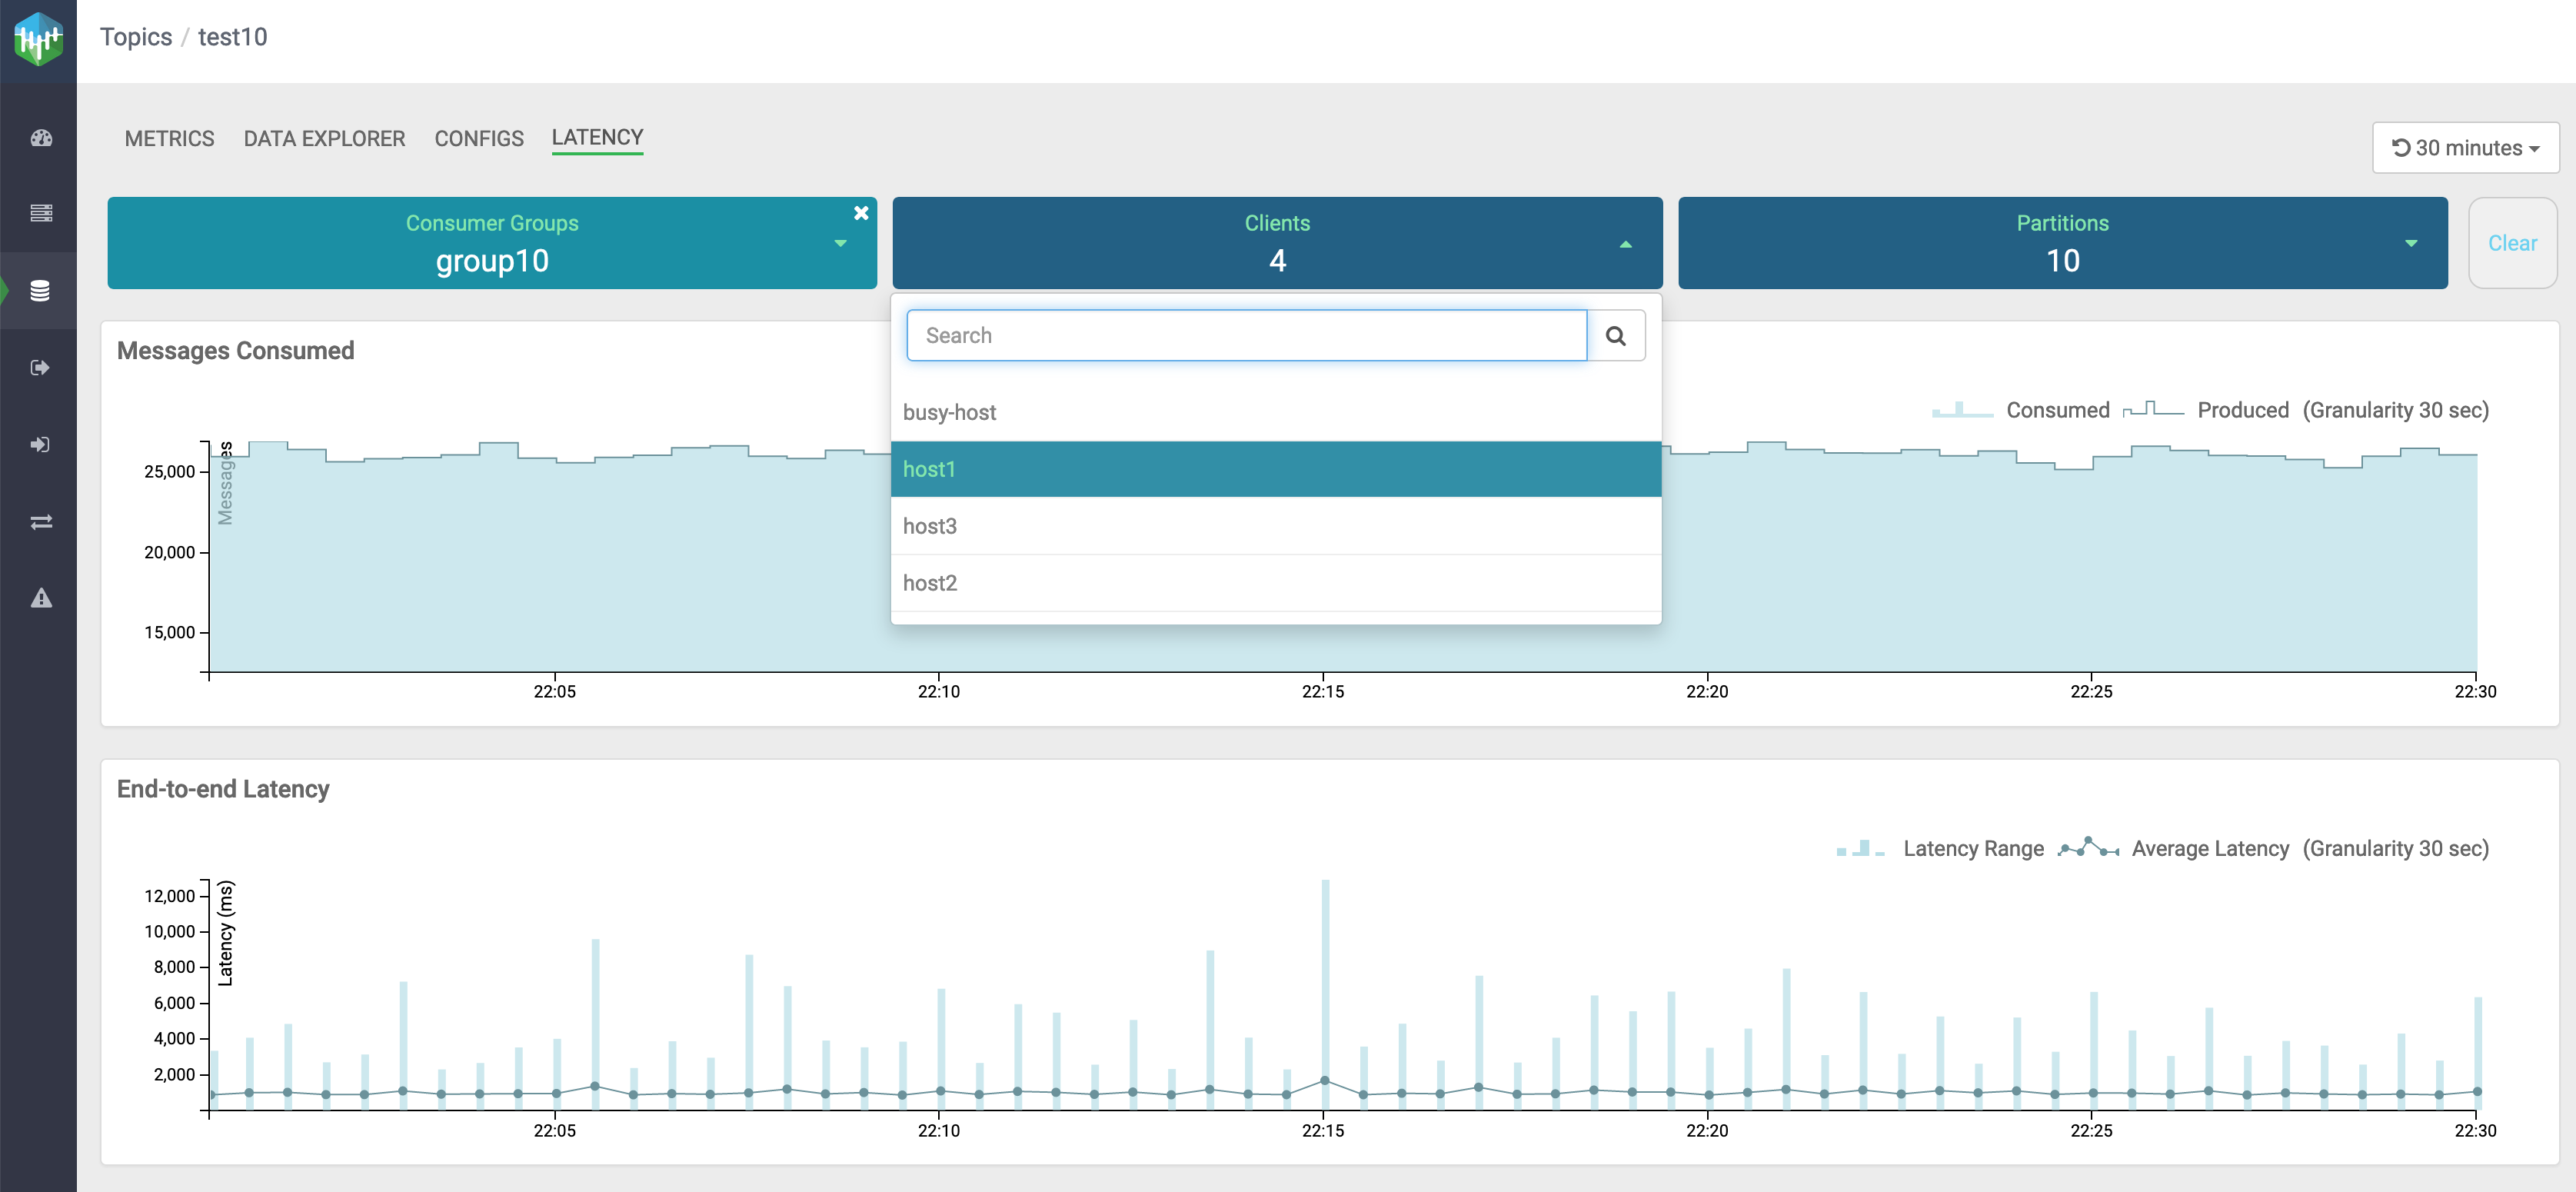Remove group10 consumer group filter with X
Image resolution: width=2576 pixels, height=1192 pixels.
[x=860, y=213]
